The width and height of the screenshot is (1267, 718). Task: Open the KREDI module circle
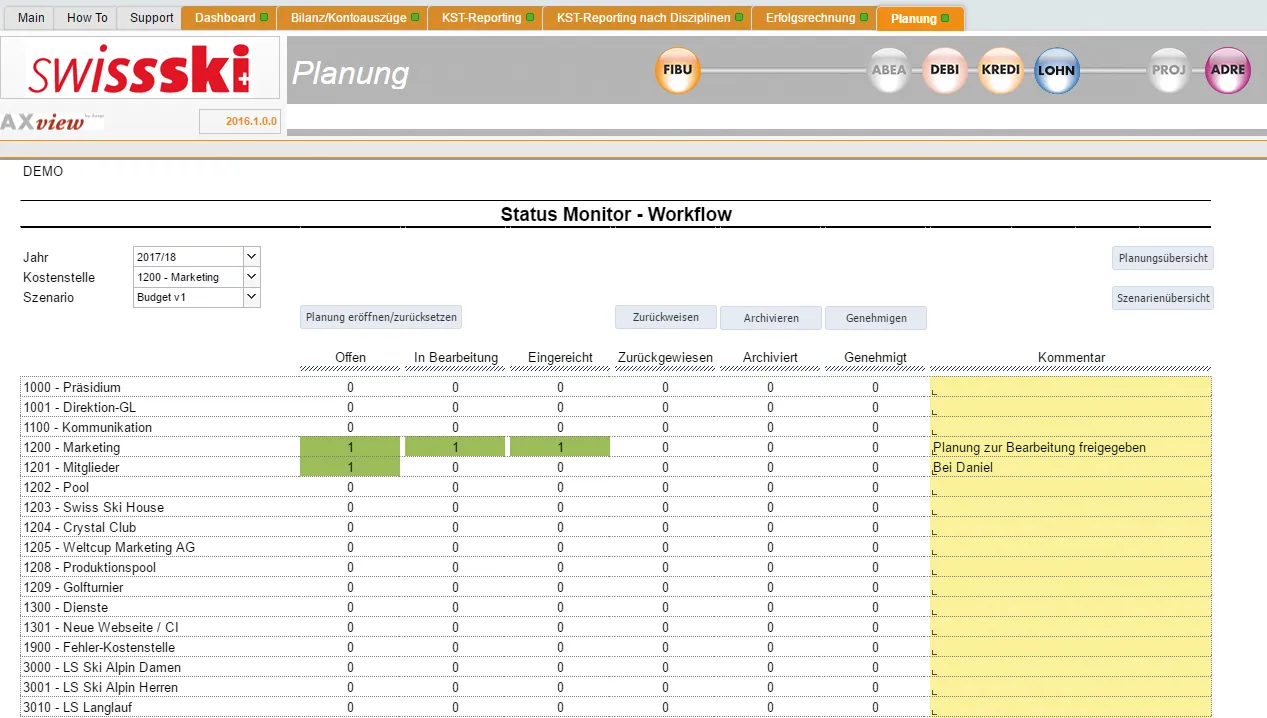(1001, 71)
